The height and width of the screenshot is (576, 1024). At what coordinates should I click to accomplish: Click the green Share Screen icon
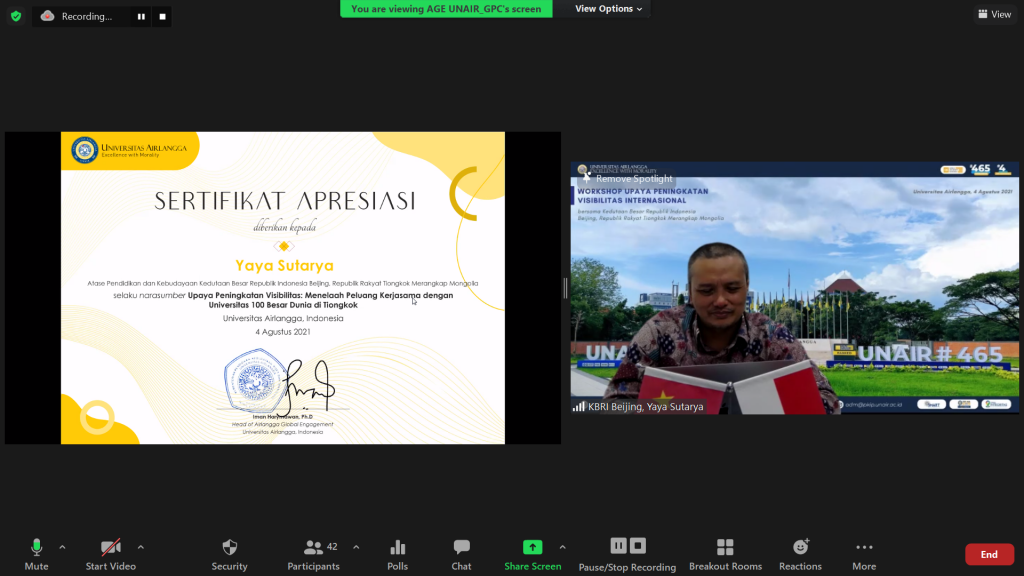(532, 548)
